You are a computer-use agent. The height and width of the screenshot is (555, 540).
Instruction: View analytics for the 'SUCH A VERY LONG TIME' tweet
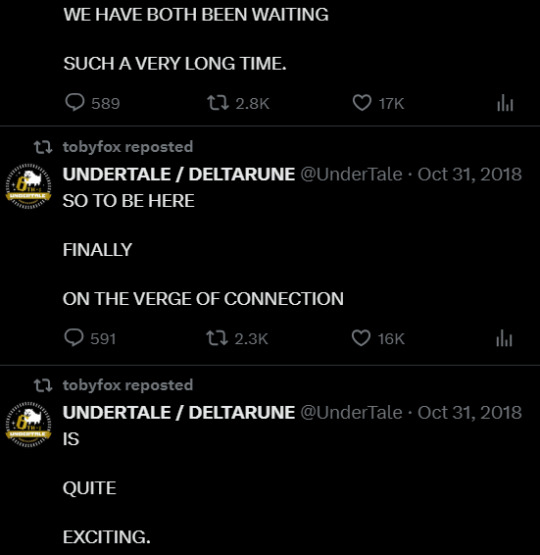pyautogui.click(x=505, y=103)
